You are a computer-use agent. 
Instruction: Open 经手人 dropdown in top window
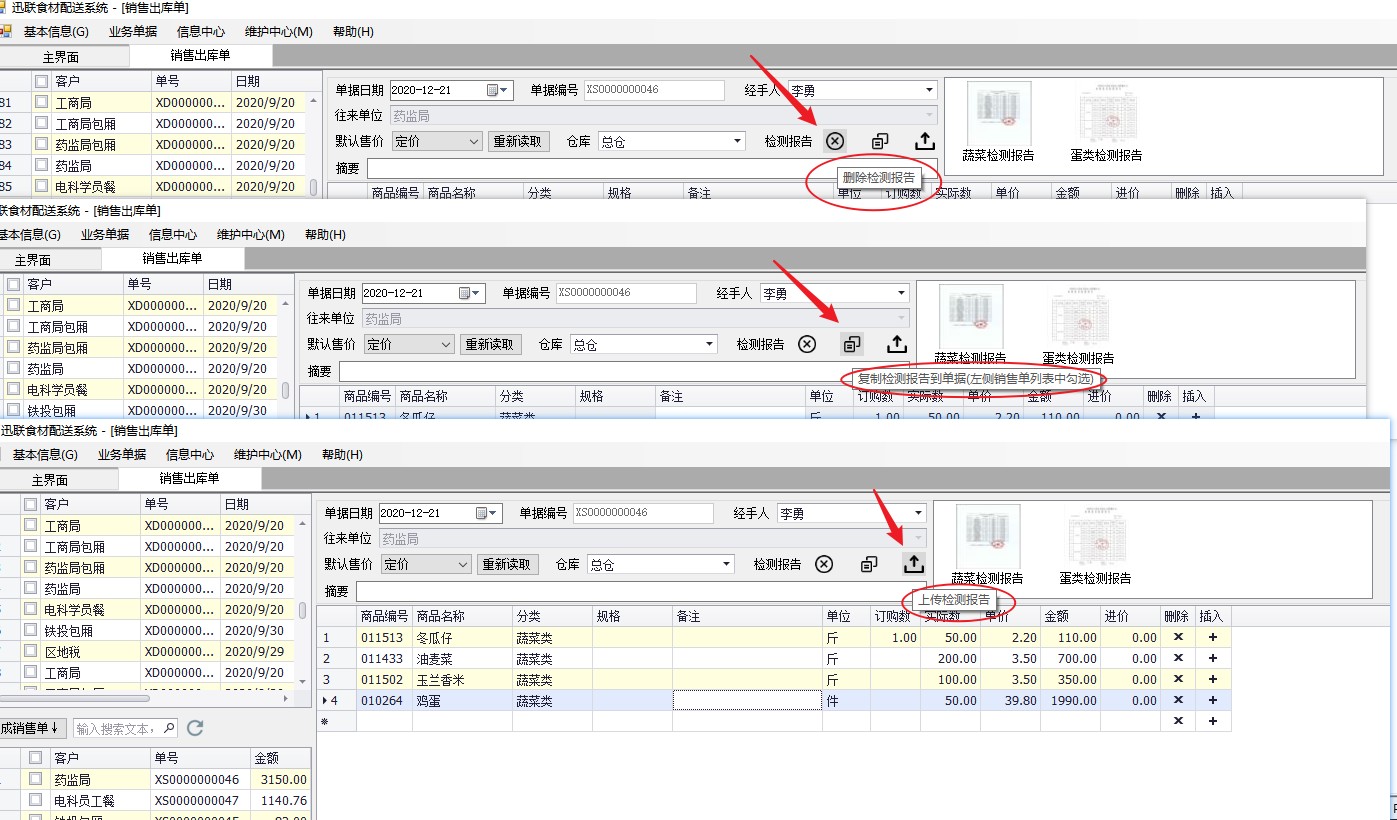pyautogui.click(x=930, y=90)
